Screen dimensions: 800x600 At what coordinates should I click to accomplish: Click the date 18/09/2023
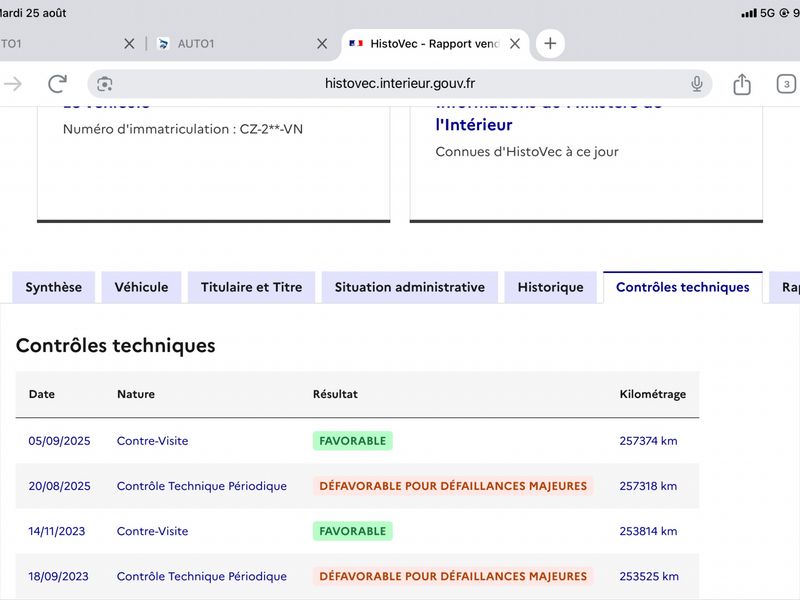point(58,576)
